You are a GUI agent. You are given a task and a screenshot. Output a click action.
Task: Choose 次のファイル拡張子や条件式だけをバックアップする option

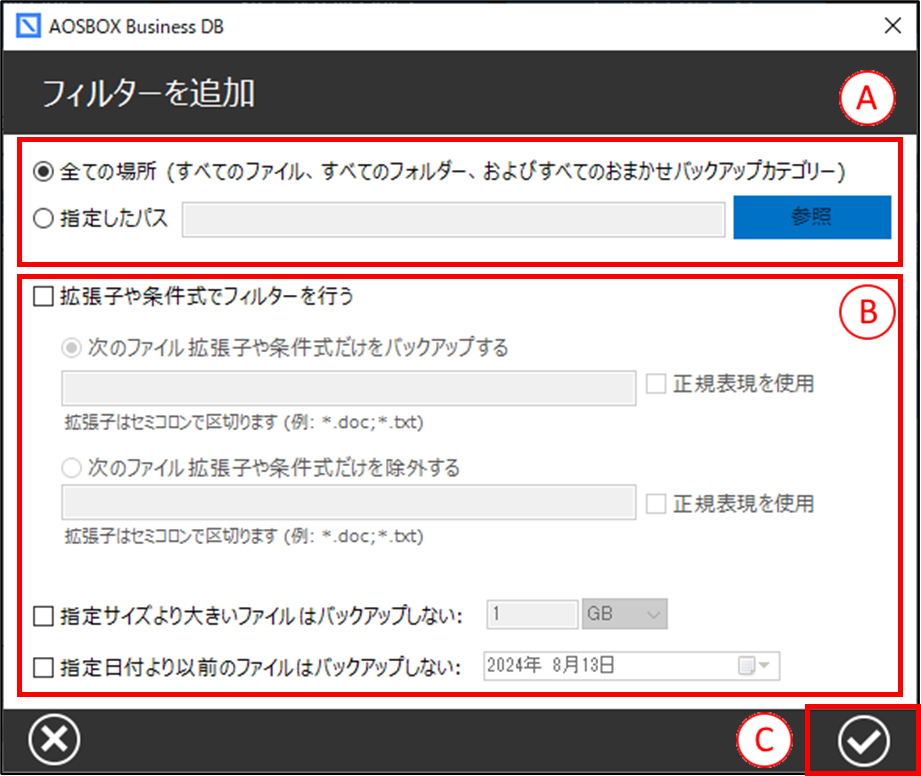(72, 348)
